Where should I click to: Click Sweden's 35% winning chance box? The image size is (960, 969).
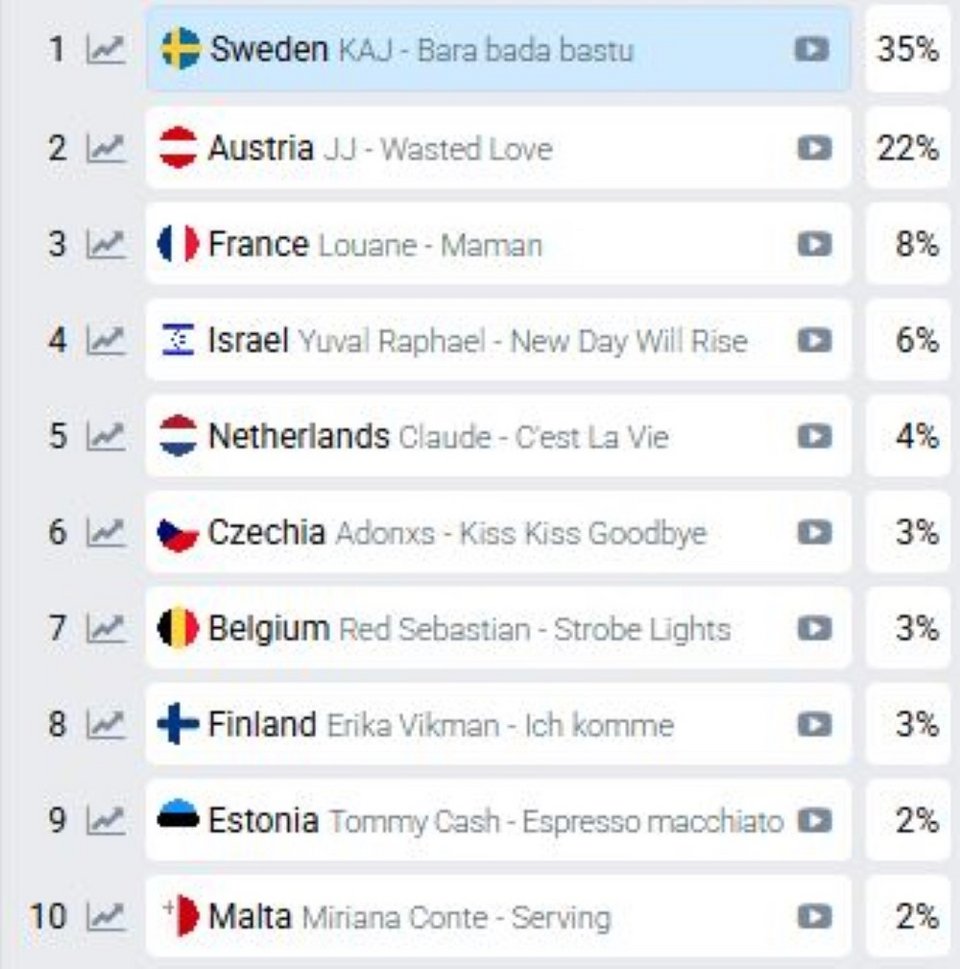click(907, 49)
